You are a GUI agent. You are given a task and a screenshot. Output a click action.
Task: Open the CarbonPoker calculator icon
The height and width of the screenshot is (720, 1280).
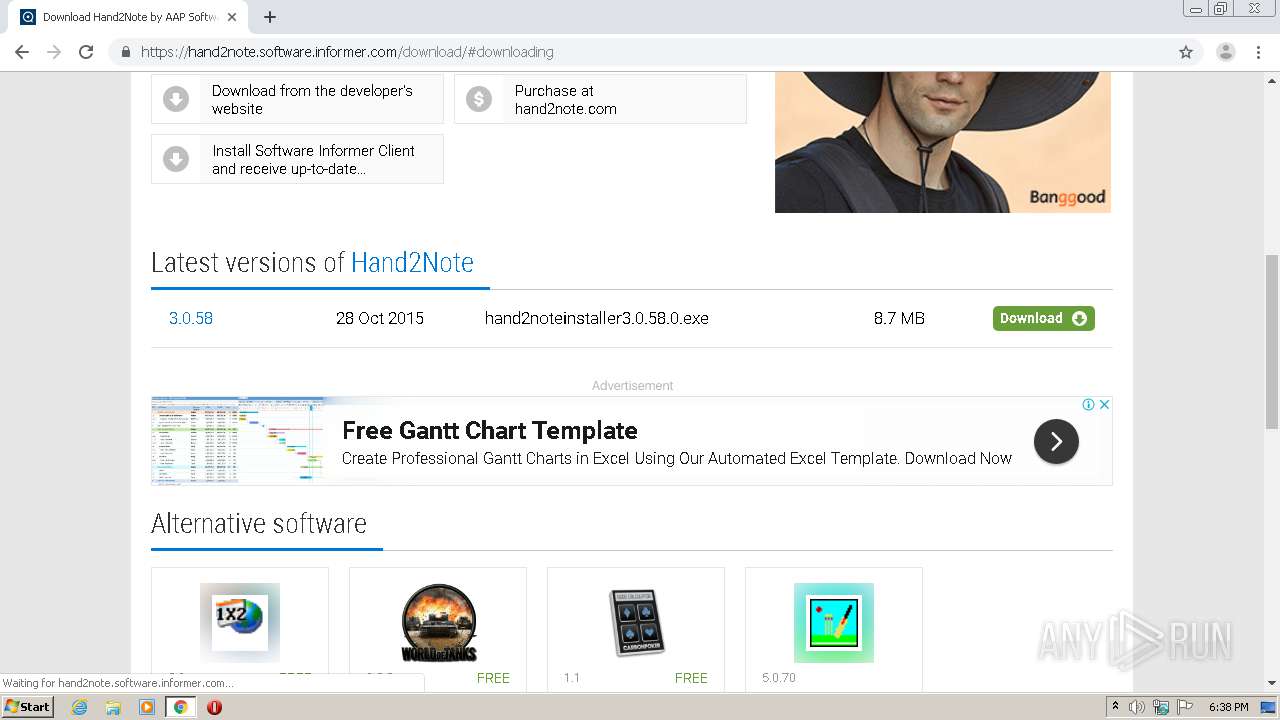tap(636, 622)
